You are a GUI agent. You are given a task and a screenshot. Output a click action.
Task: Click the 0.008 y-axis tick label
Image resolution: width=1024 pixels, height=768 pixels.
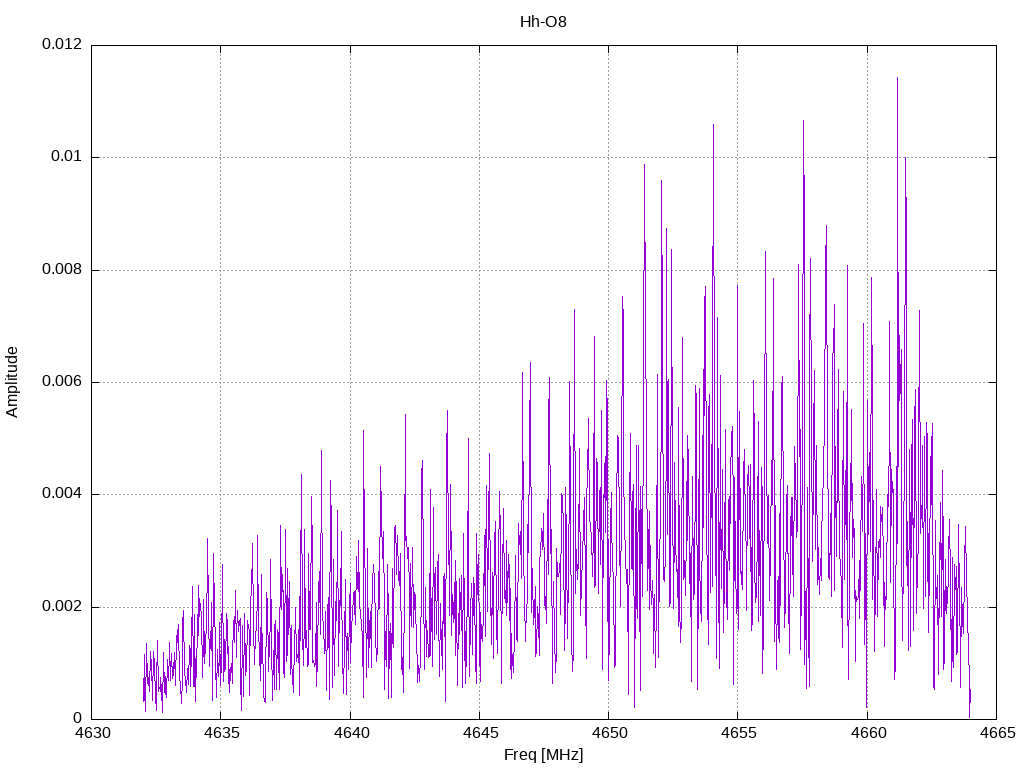[x=62, y=269]
